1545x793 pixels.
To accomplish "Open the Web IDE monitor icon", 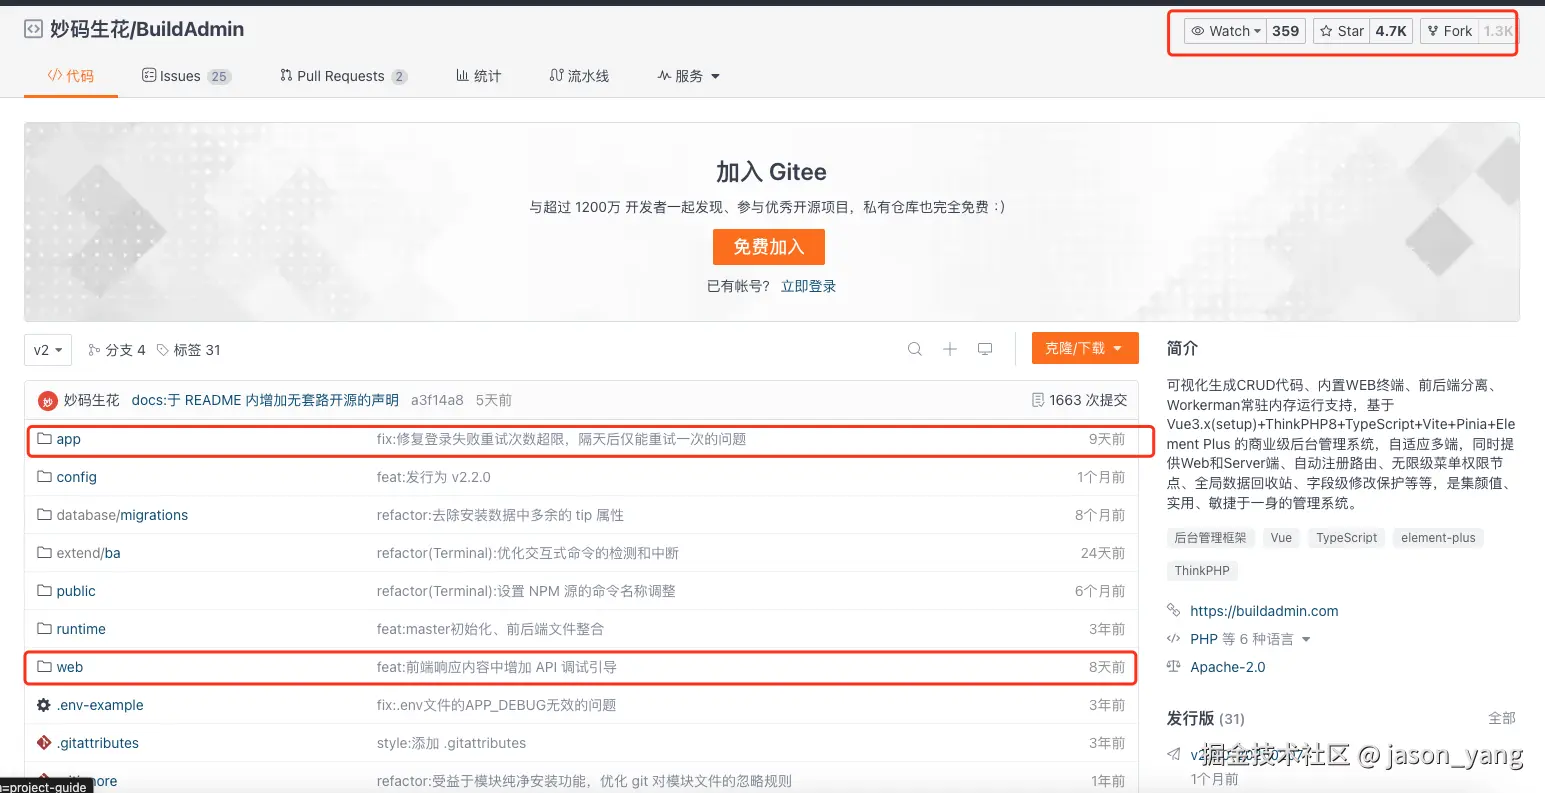I will [x=985, y=349].
